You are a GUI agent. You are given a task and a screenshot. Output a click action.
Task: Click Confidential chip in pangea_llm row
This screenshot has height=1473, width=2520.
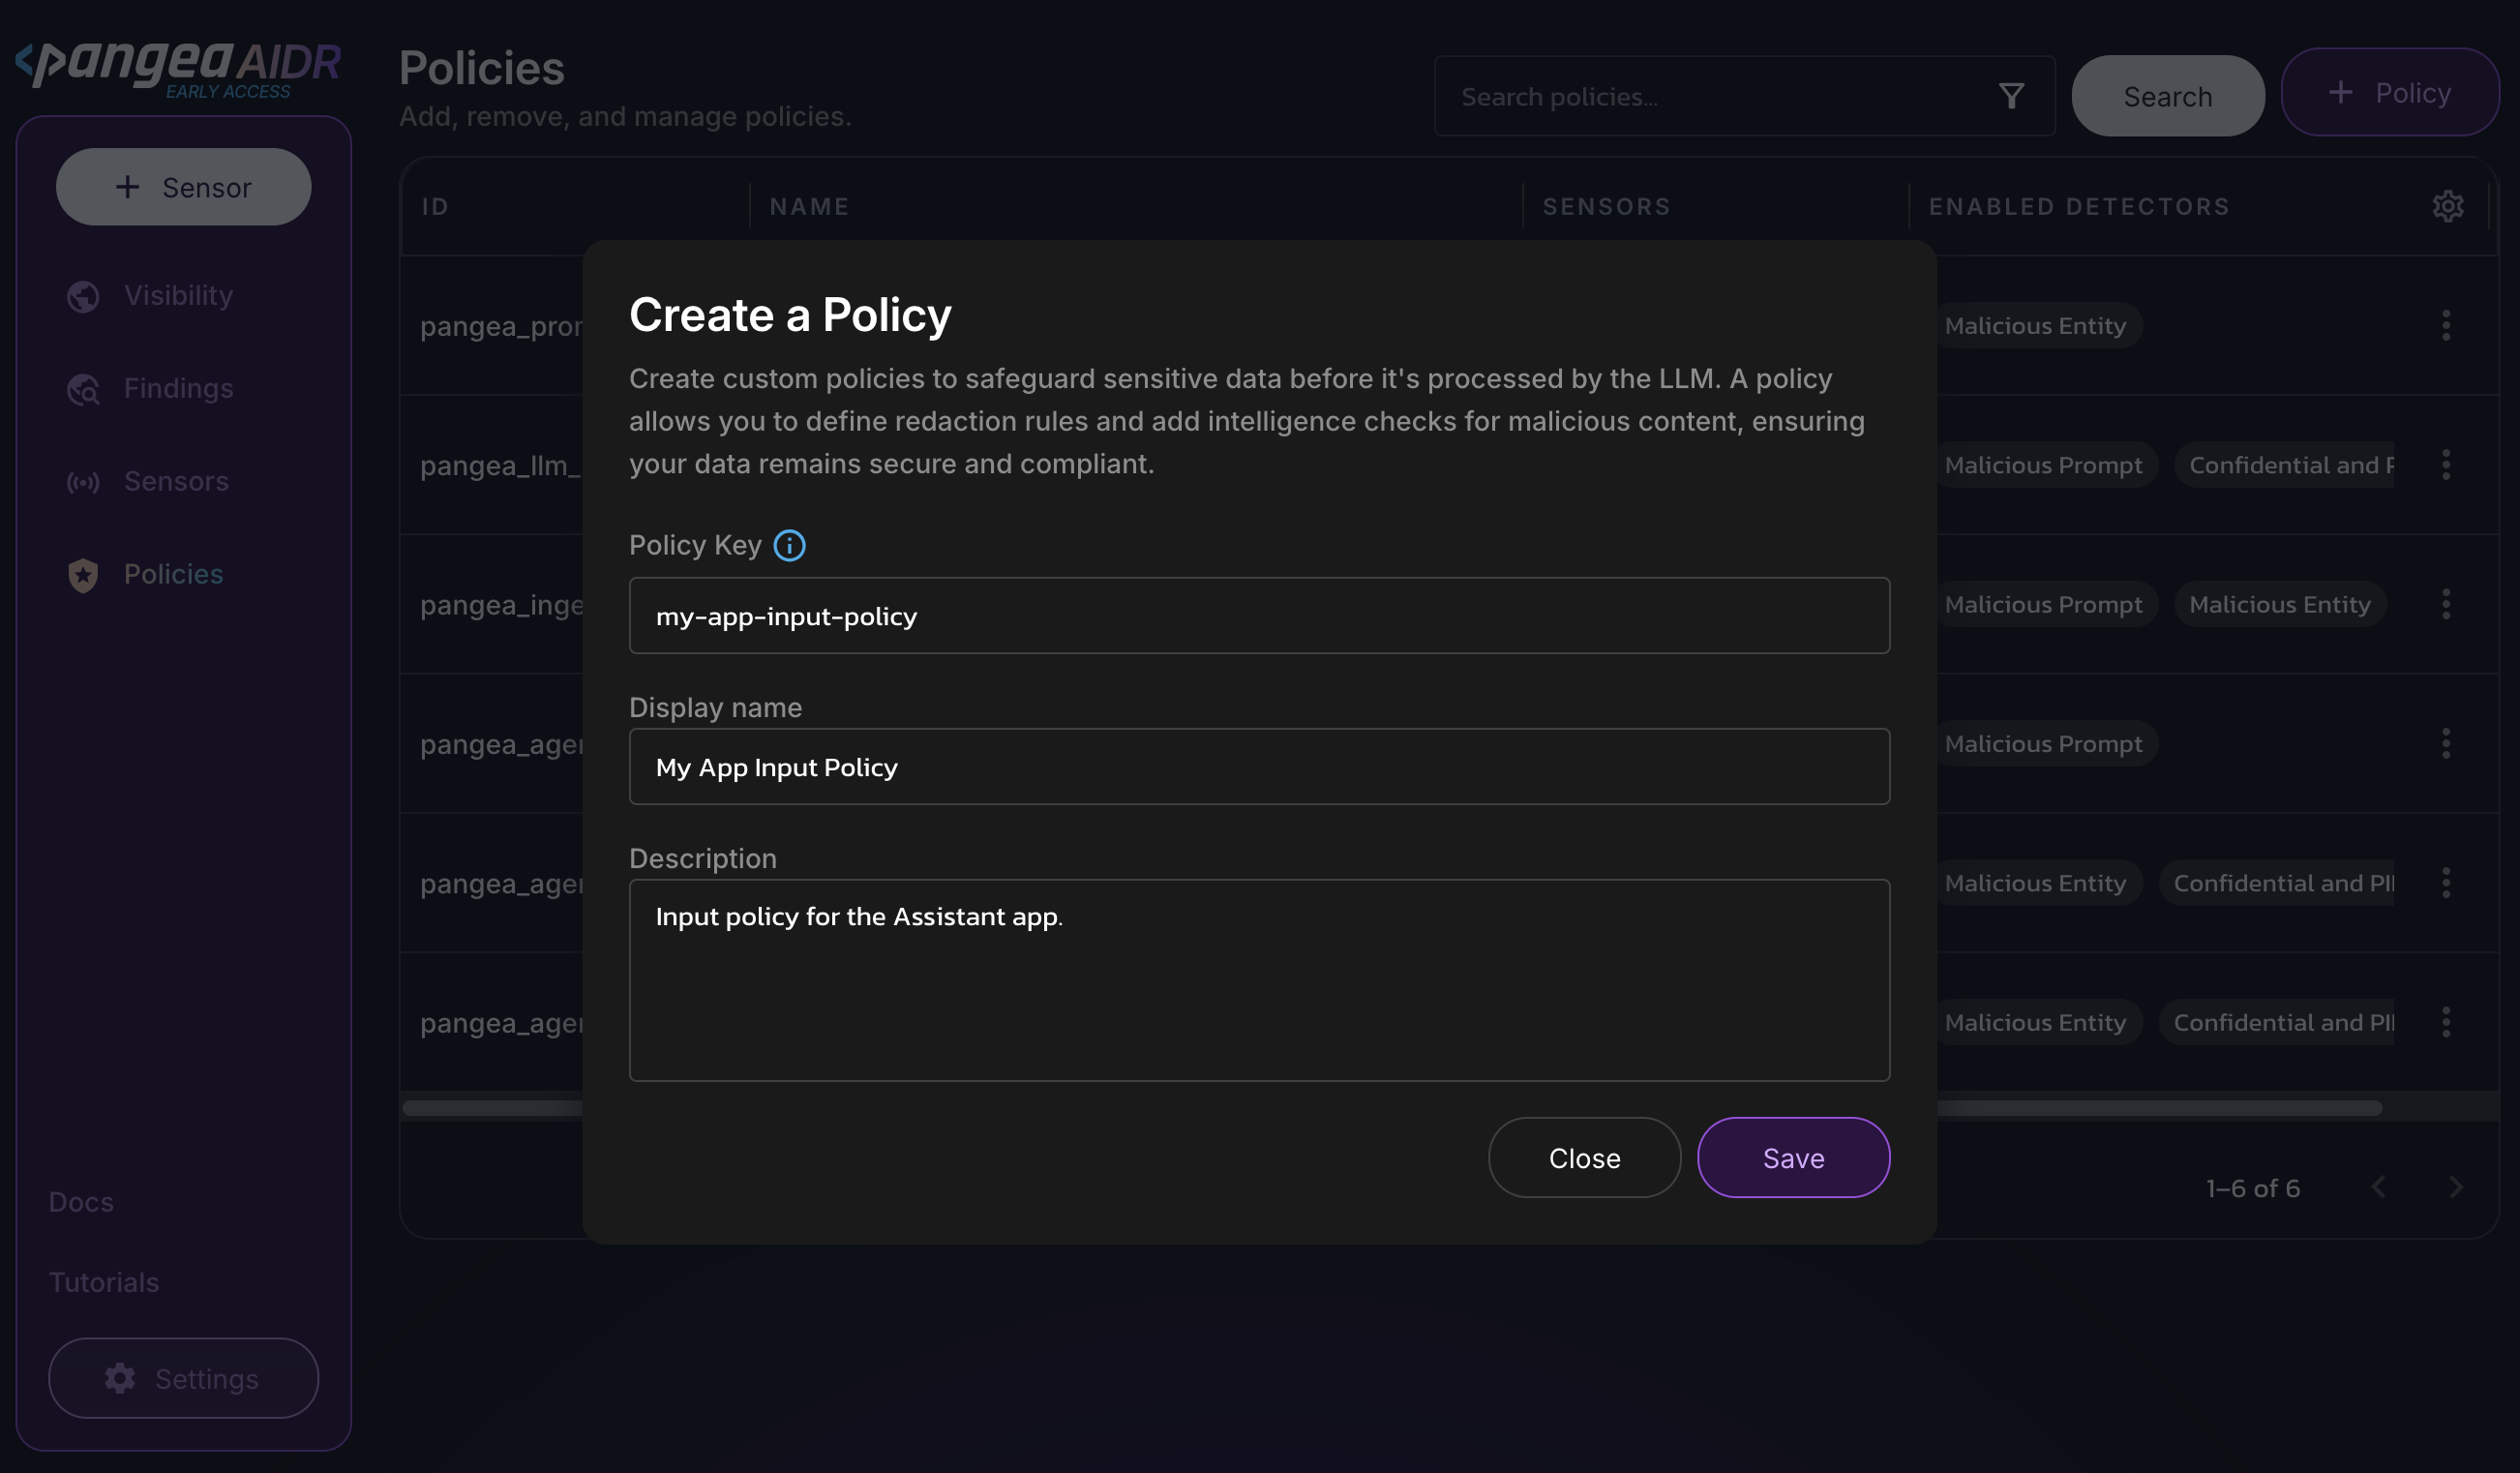pyautogui.click(x=2284, y=465)
